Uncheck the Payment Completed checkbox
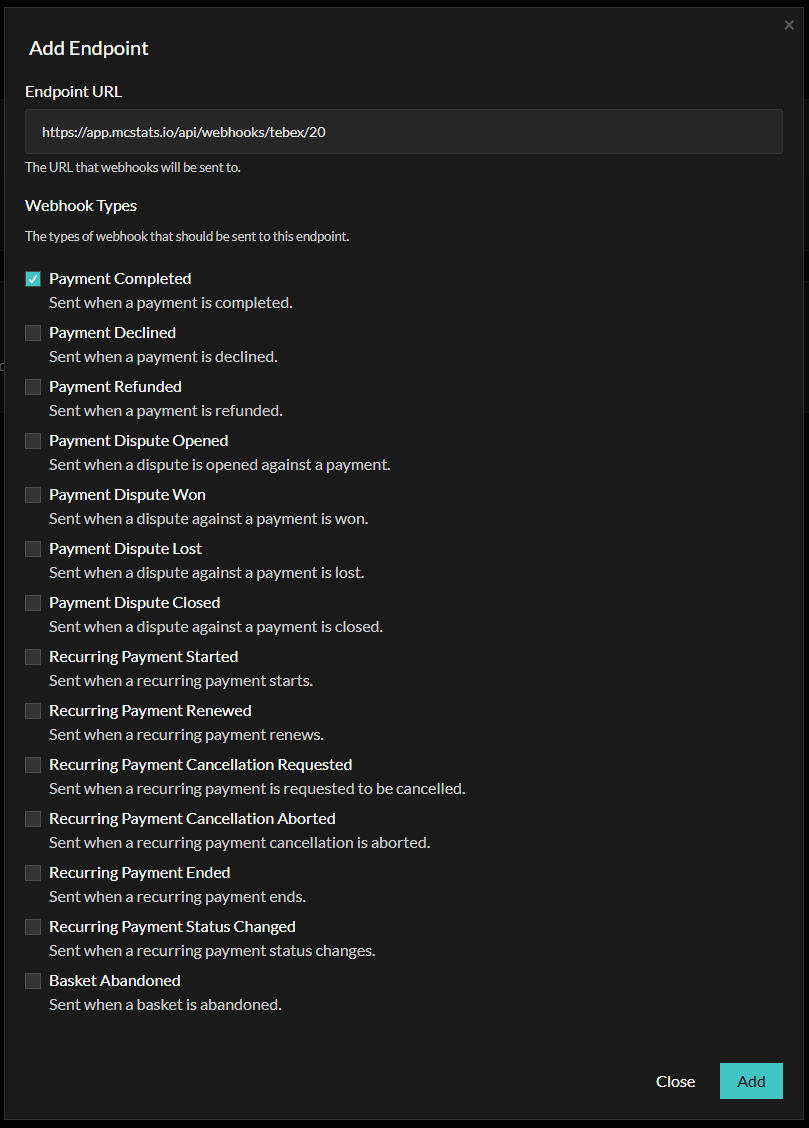Viewport: 809px width, 1128px height. (x=33, y=279)
